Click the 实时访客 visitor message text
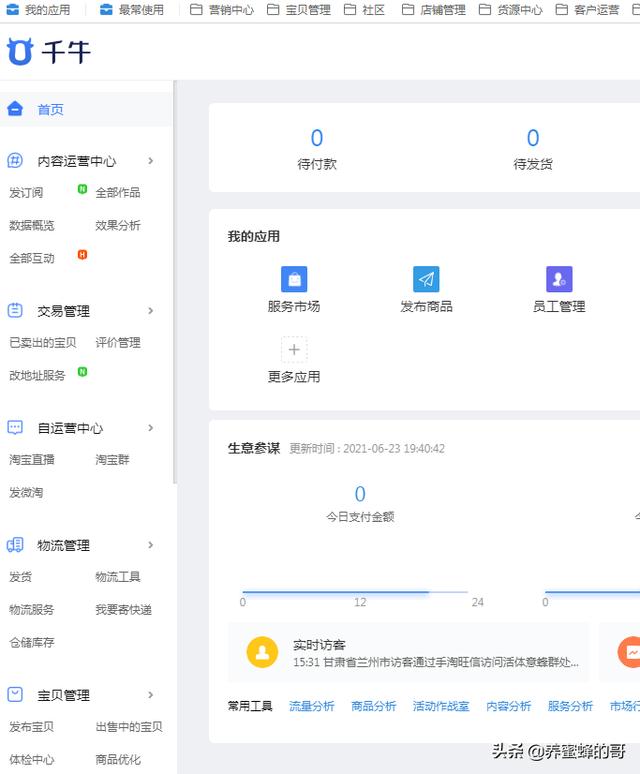This screenshot has height=774, width=640. point(436,662)
